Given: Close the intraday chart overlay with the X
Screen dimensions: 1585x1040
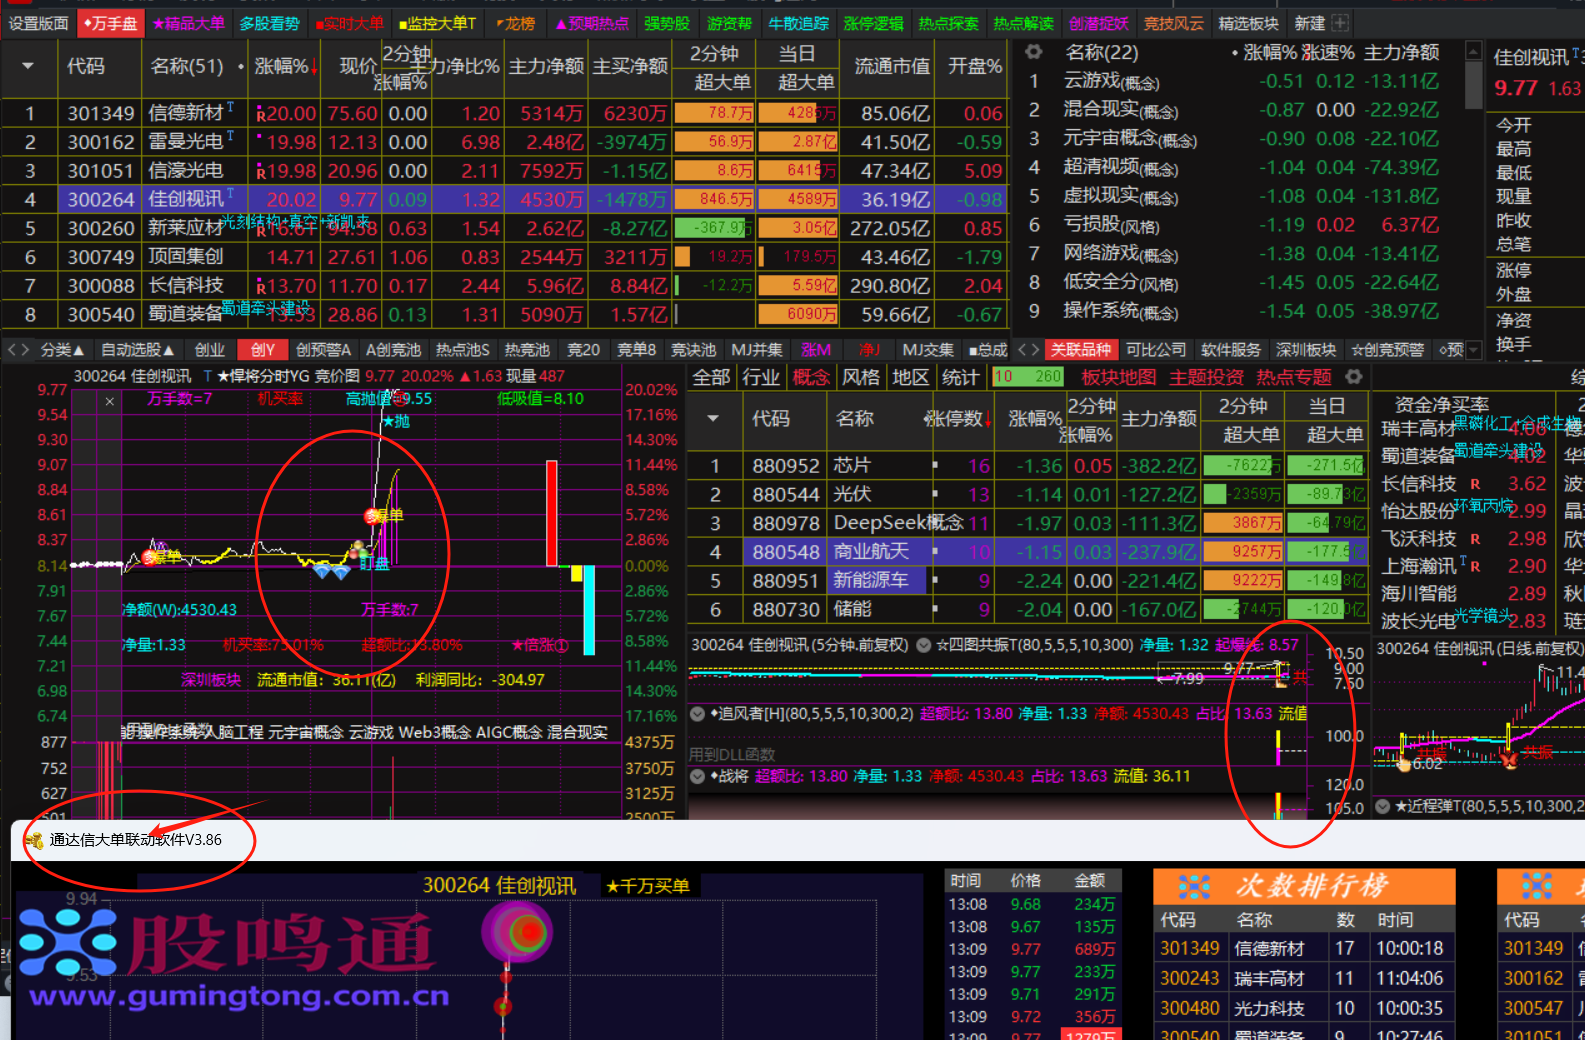Looking at the screenshot, I should (109, 401).
